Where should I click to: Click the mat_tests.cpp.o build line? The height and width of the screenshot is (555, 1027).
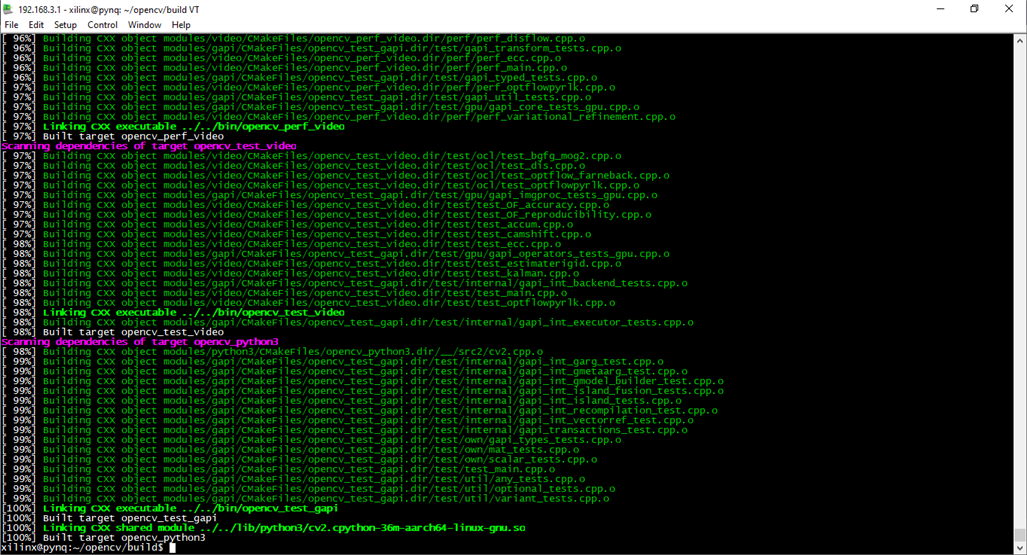pyautogui.click(x=290, y=449)
